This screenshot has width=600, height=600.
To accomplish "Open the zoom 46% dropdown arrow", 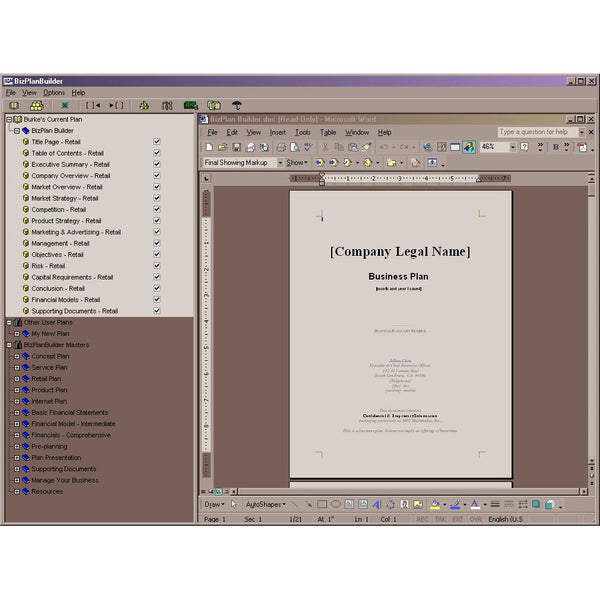I will 513,147.
